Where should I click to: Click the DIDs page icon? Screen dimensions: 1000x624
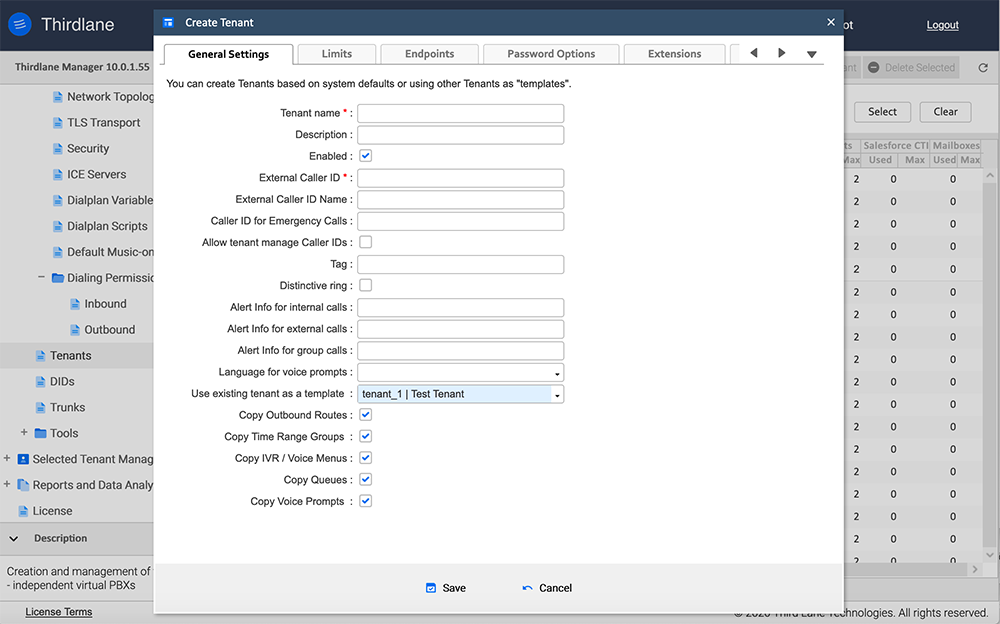pos(41,382)
